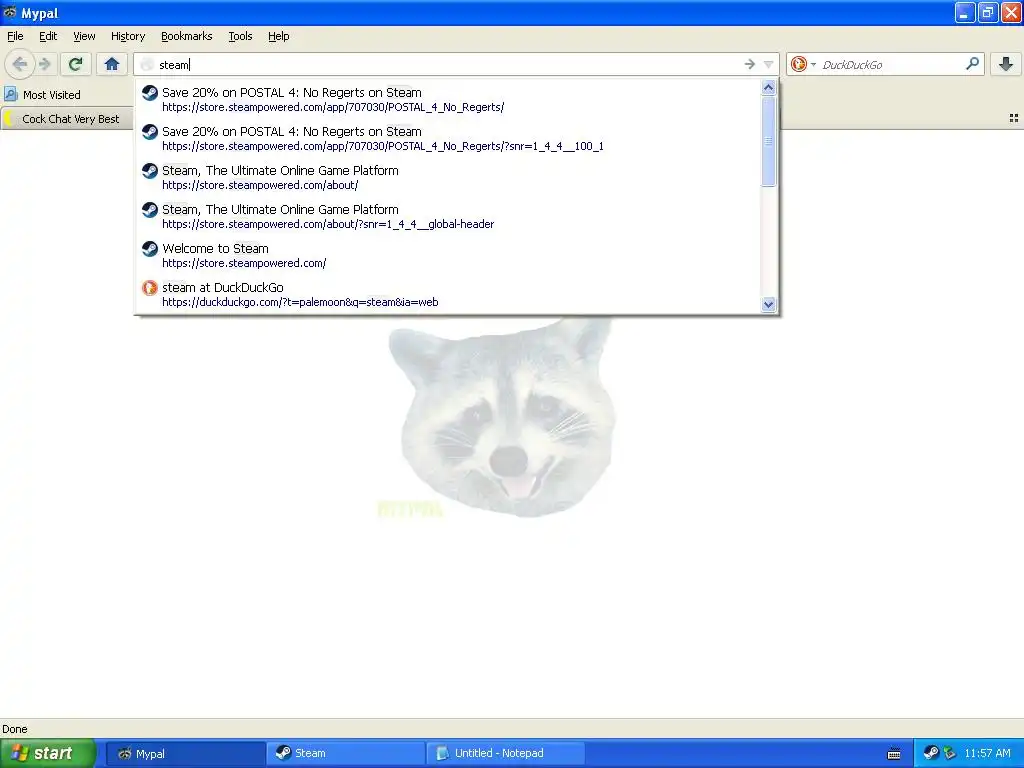Click the Go arrow in the address bar
Screen dimensions: 1024x768
(749, 64)
